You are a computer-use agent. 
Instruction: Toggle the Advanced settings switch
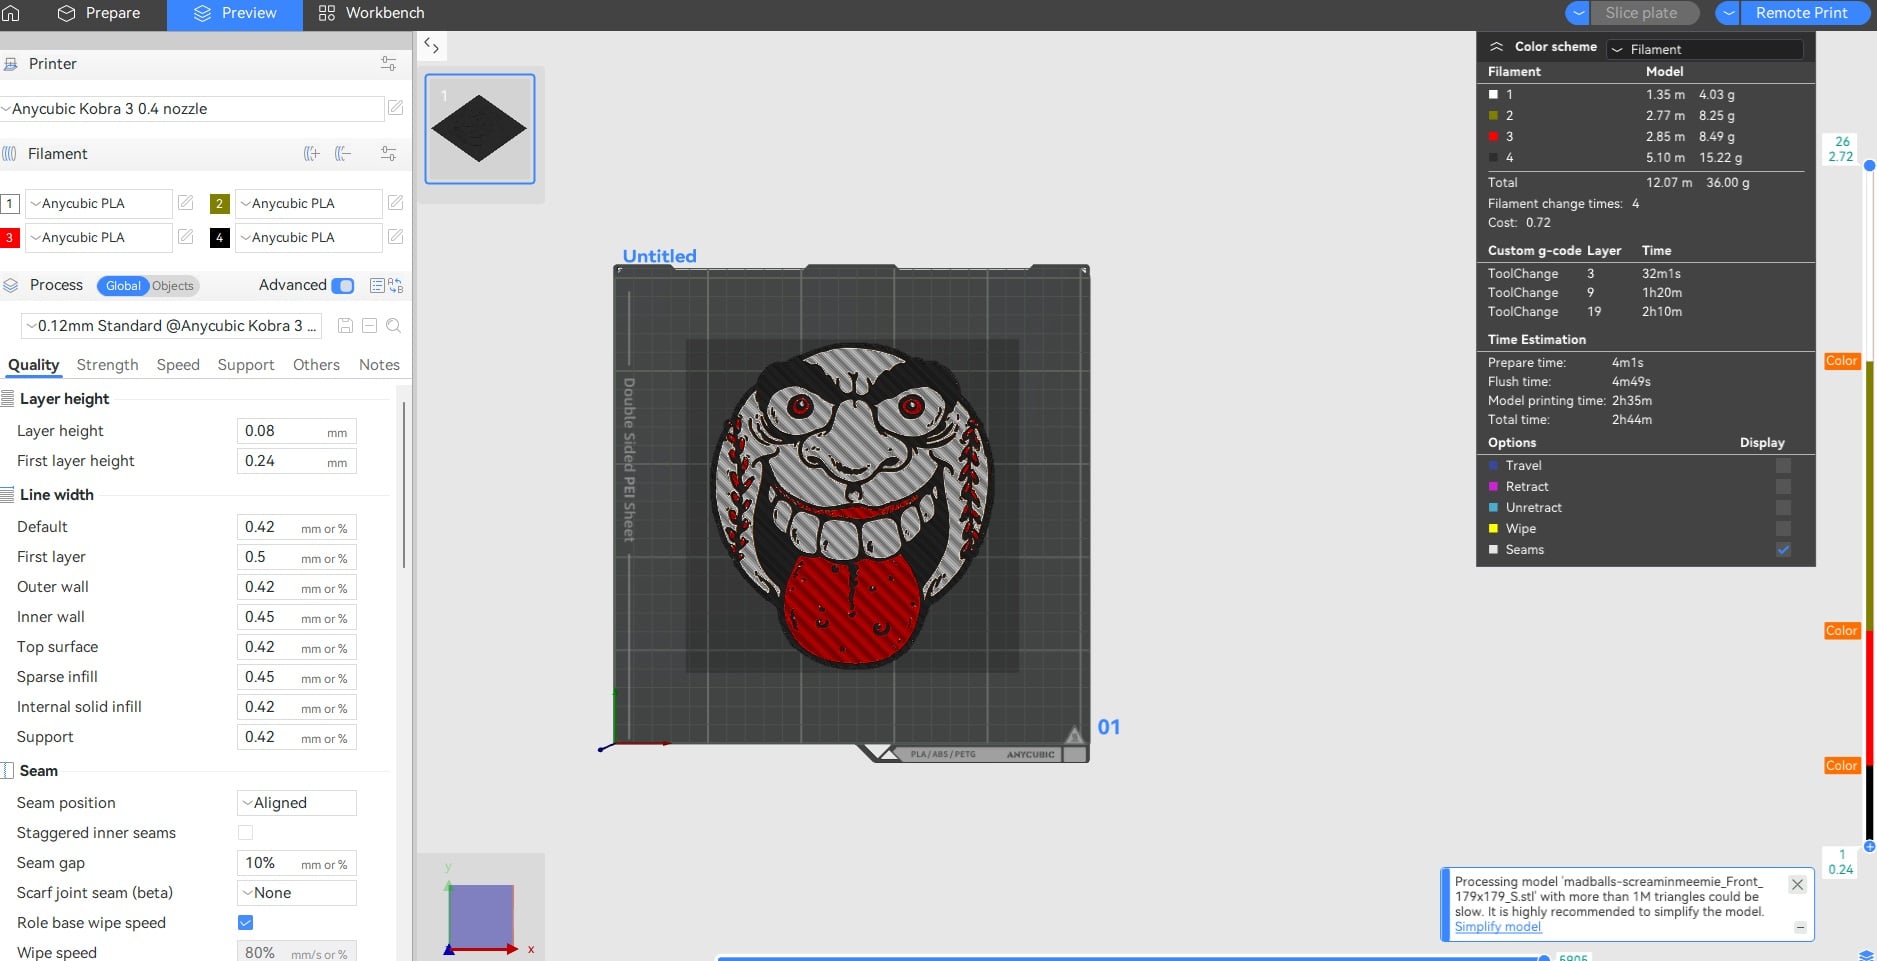click(343, 286)
